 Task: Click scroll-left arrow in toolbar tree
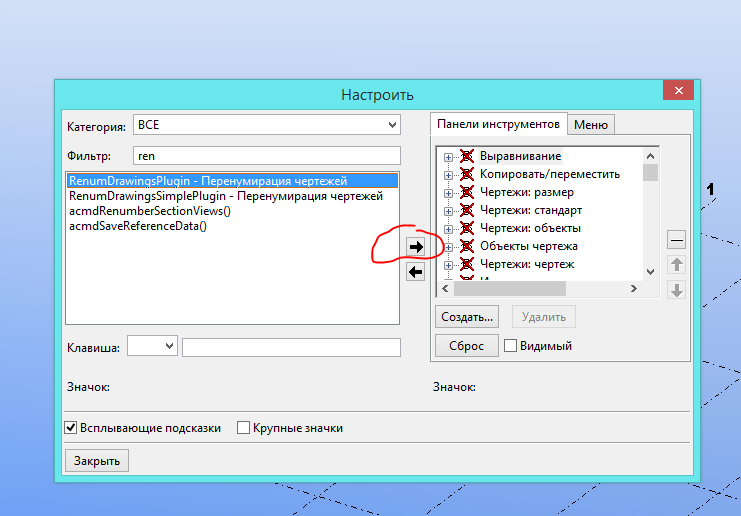click(445, 288)
